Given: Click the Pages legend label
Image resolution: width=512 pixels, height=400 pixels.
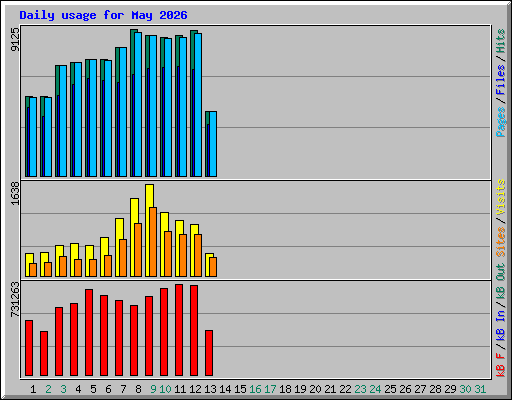Looking at the screenshot, I should [x=501, y=122].
